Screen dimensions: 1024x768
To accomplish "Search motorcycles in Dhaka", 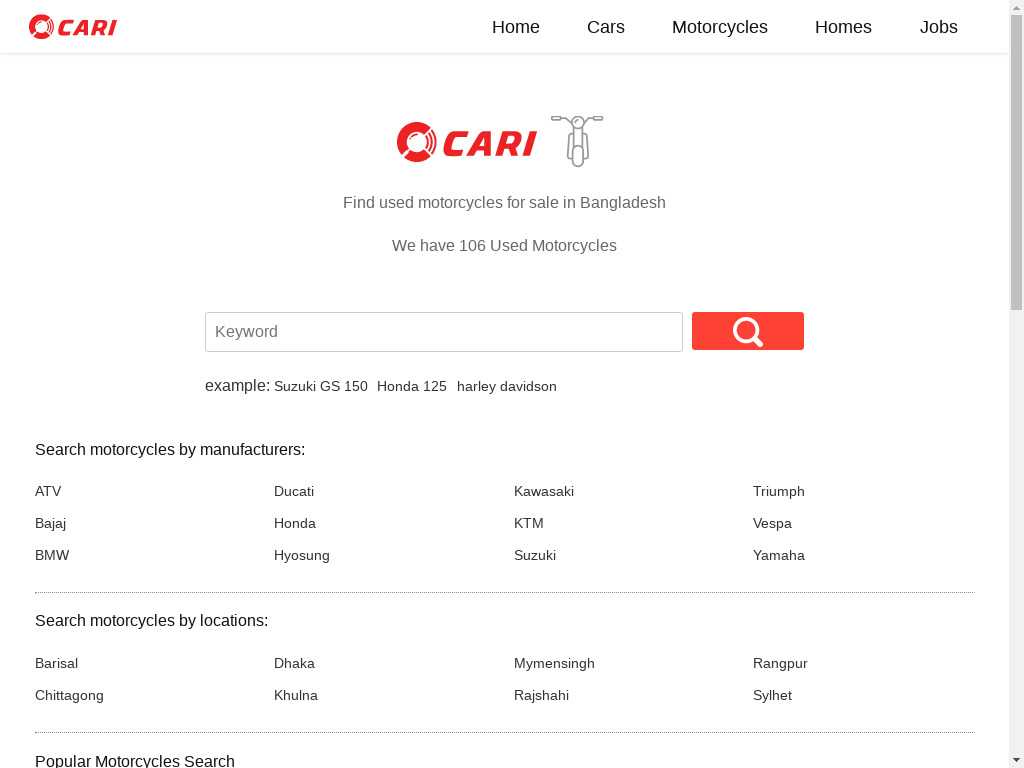I will click(x=294, y=663).
